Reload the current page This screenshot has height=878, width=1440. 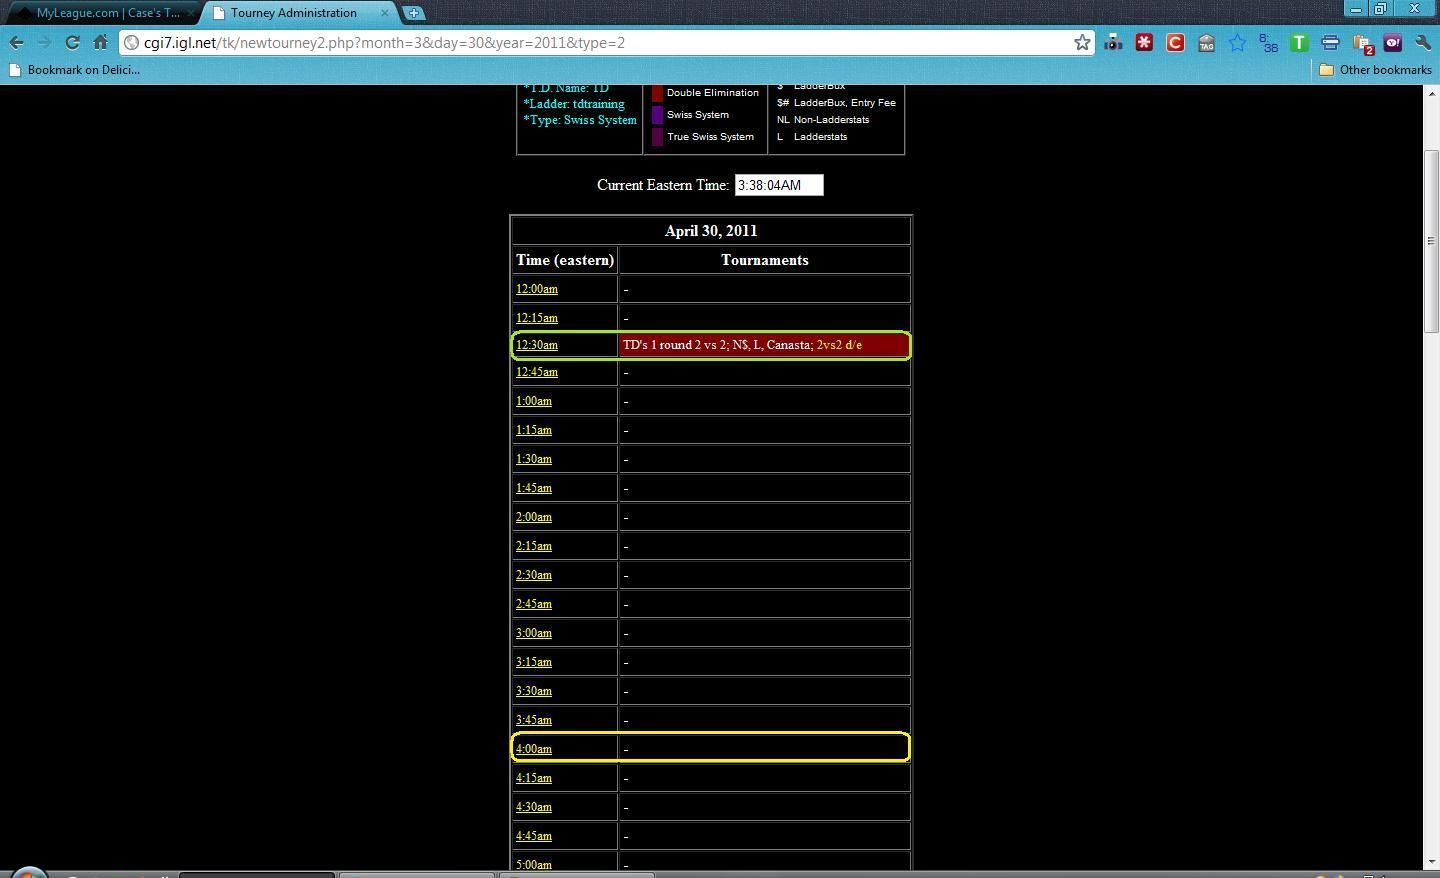tap(72, 42)
